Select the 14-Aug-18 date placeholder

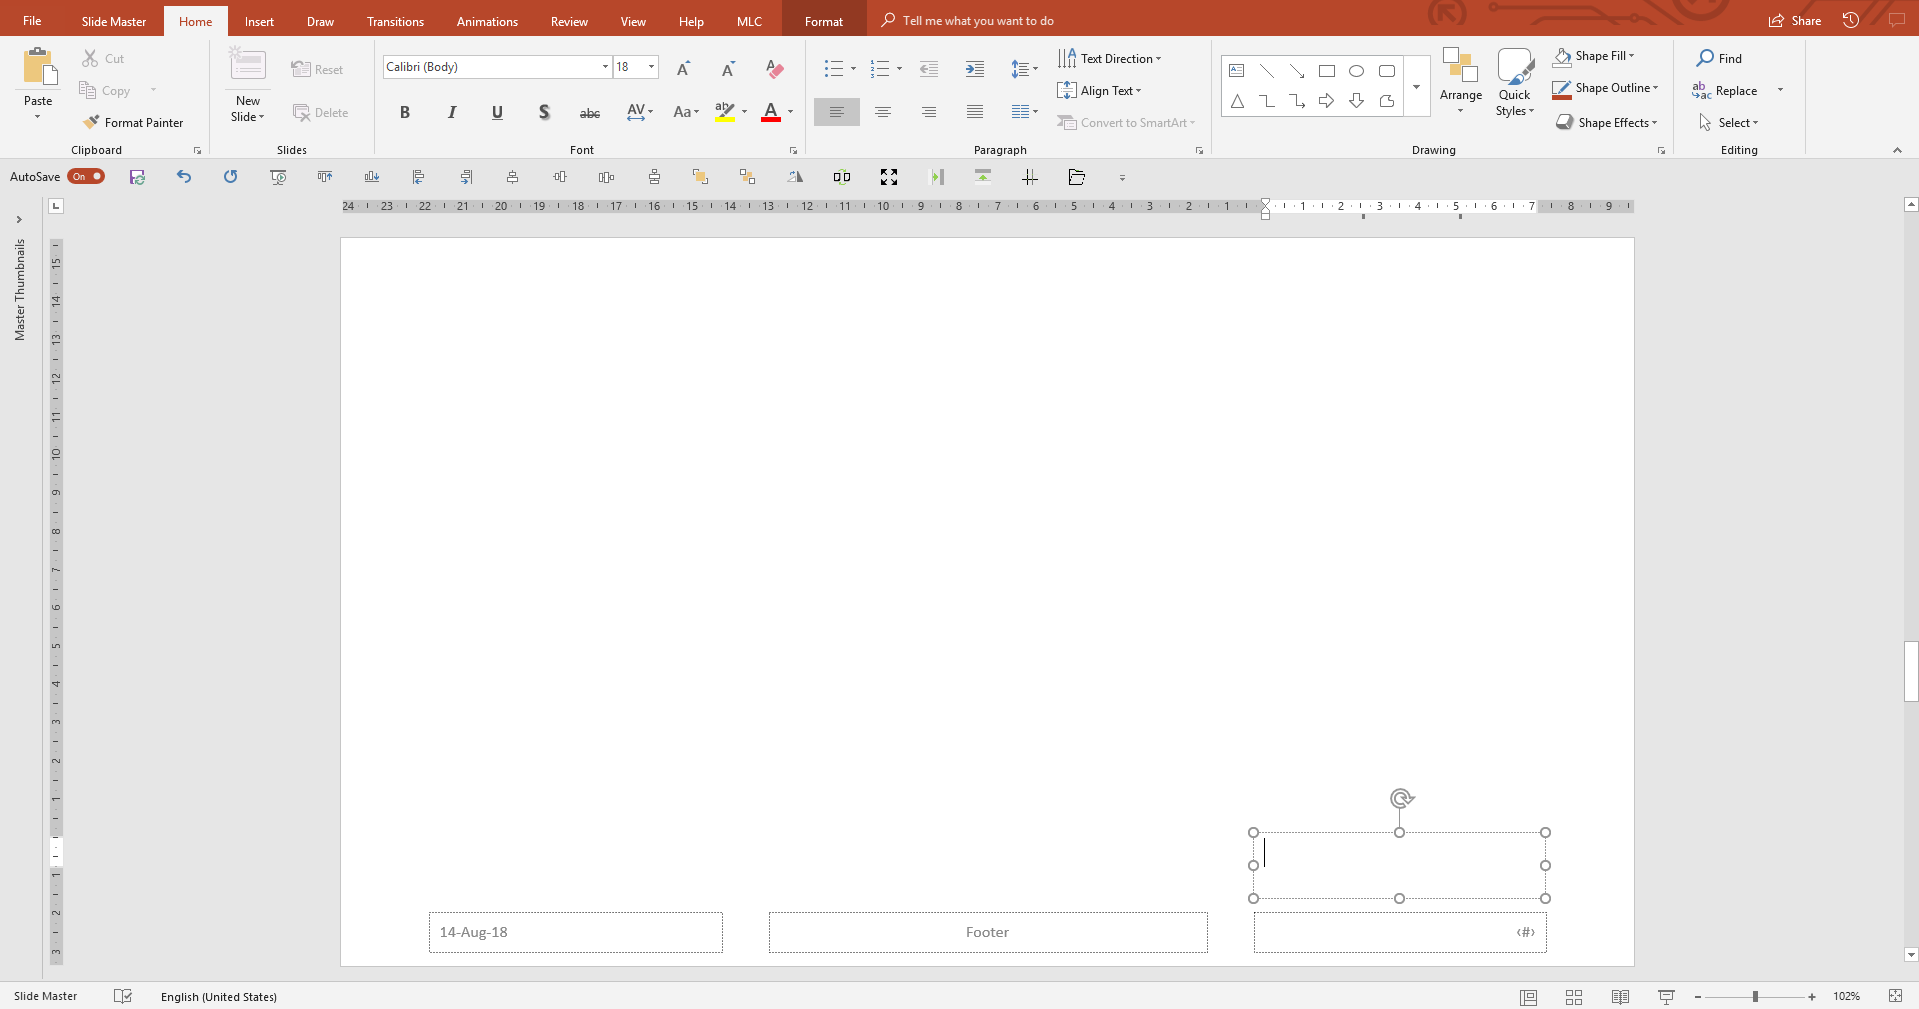tap(576, 932)
